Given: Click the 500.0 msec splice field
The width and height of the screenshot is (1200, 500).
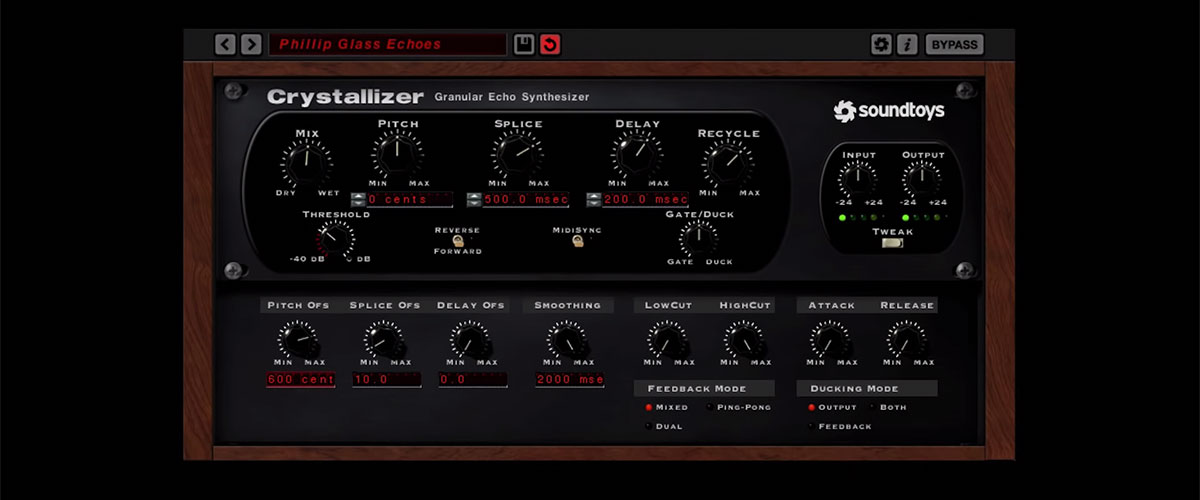Looking at the screenshot, I should (526, 199).
